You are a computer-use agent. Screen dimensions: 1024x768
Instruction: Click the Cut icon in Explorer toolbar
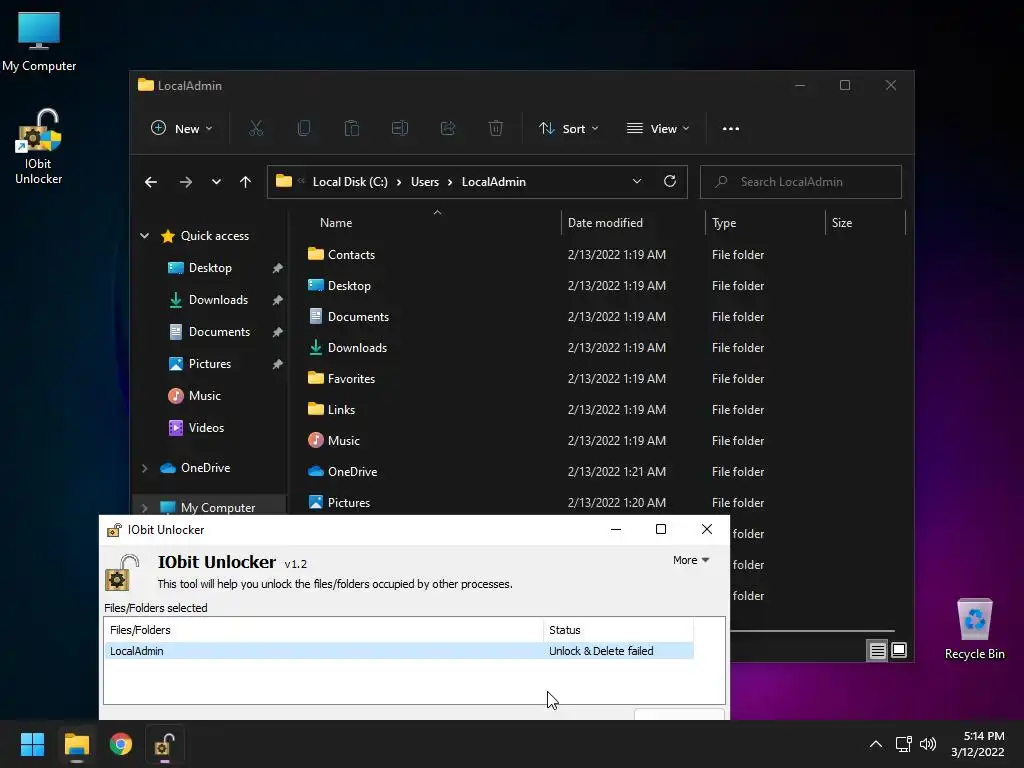[x=256, y=129]
